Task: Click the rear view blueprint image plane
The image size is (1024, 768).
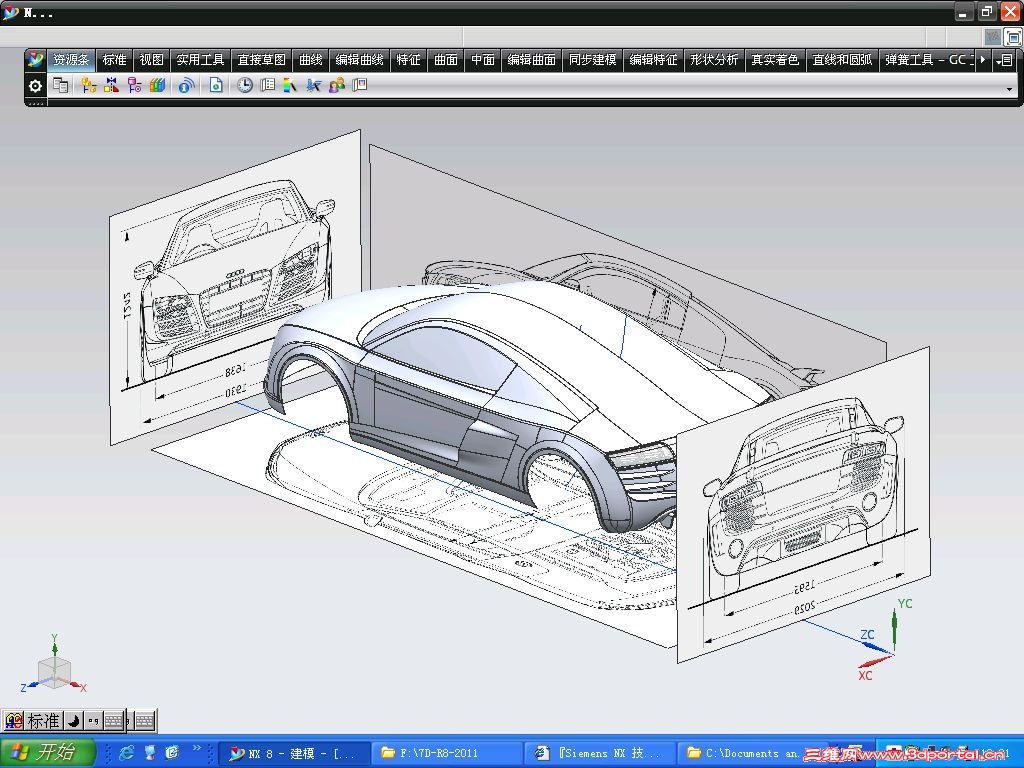Action: (803, 504)
